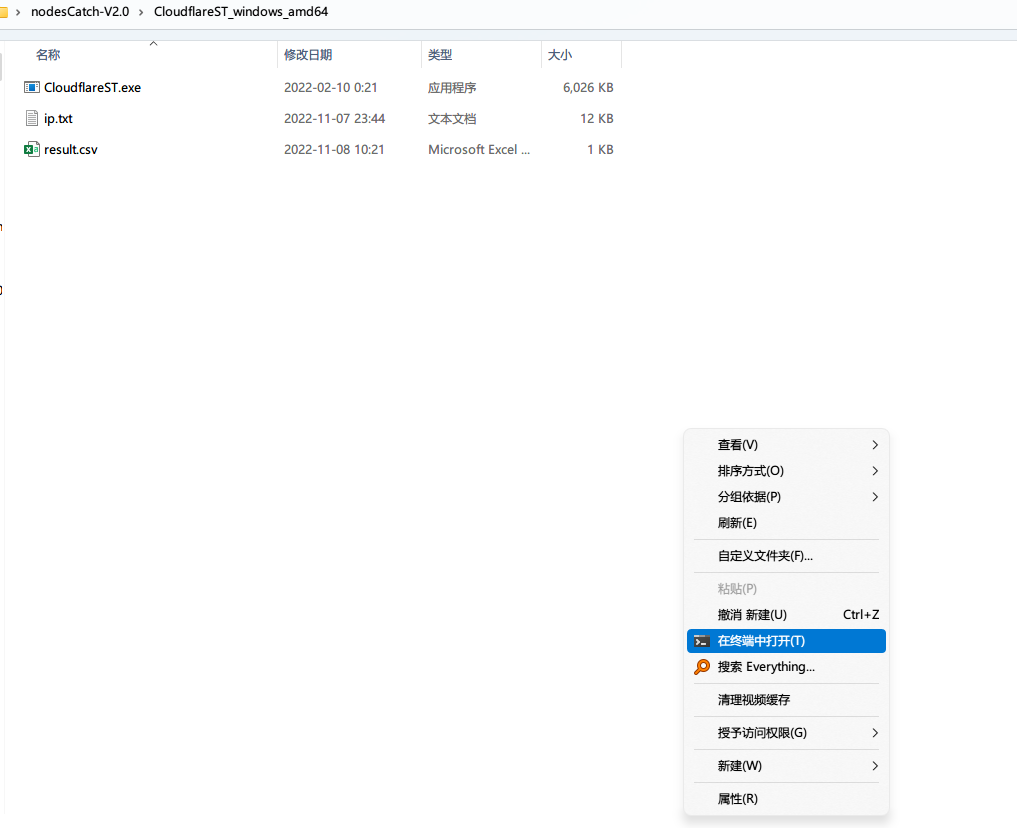
Task: Navigate to nodesCatch-V2.0 in breadcrumb
Action: pos(80,12)
